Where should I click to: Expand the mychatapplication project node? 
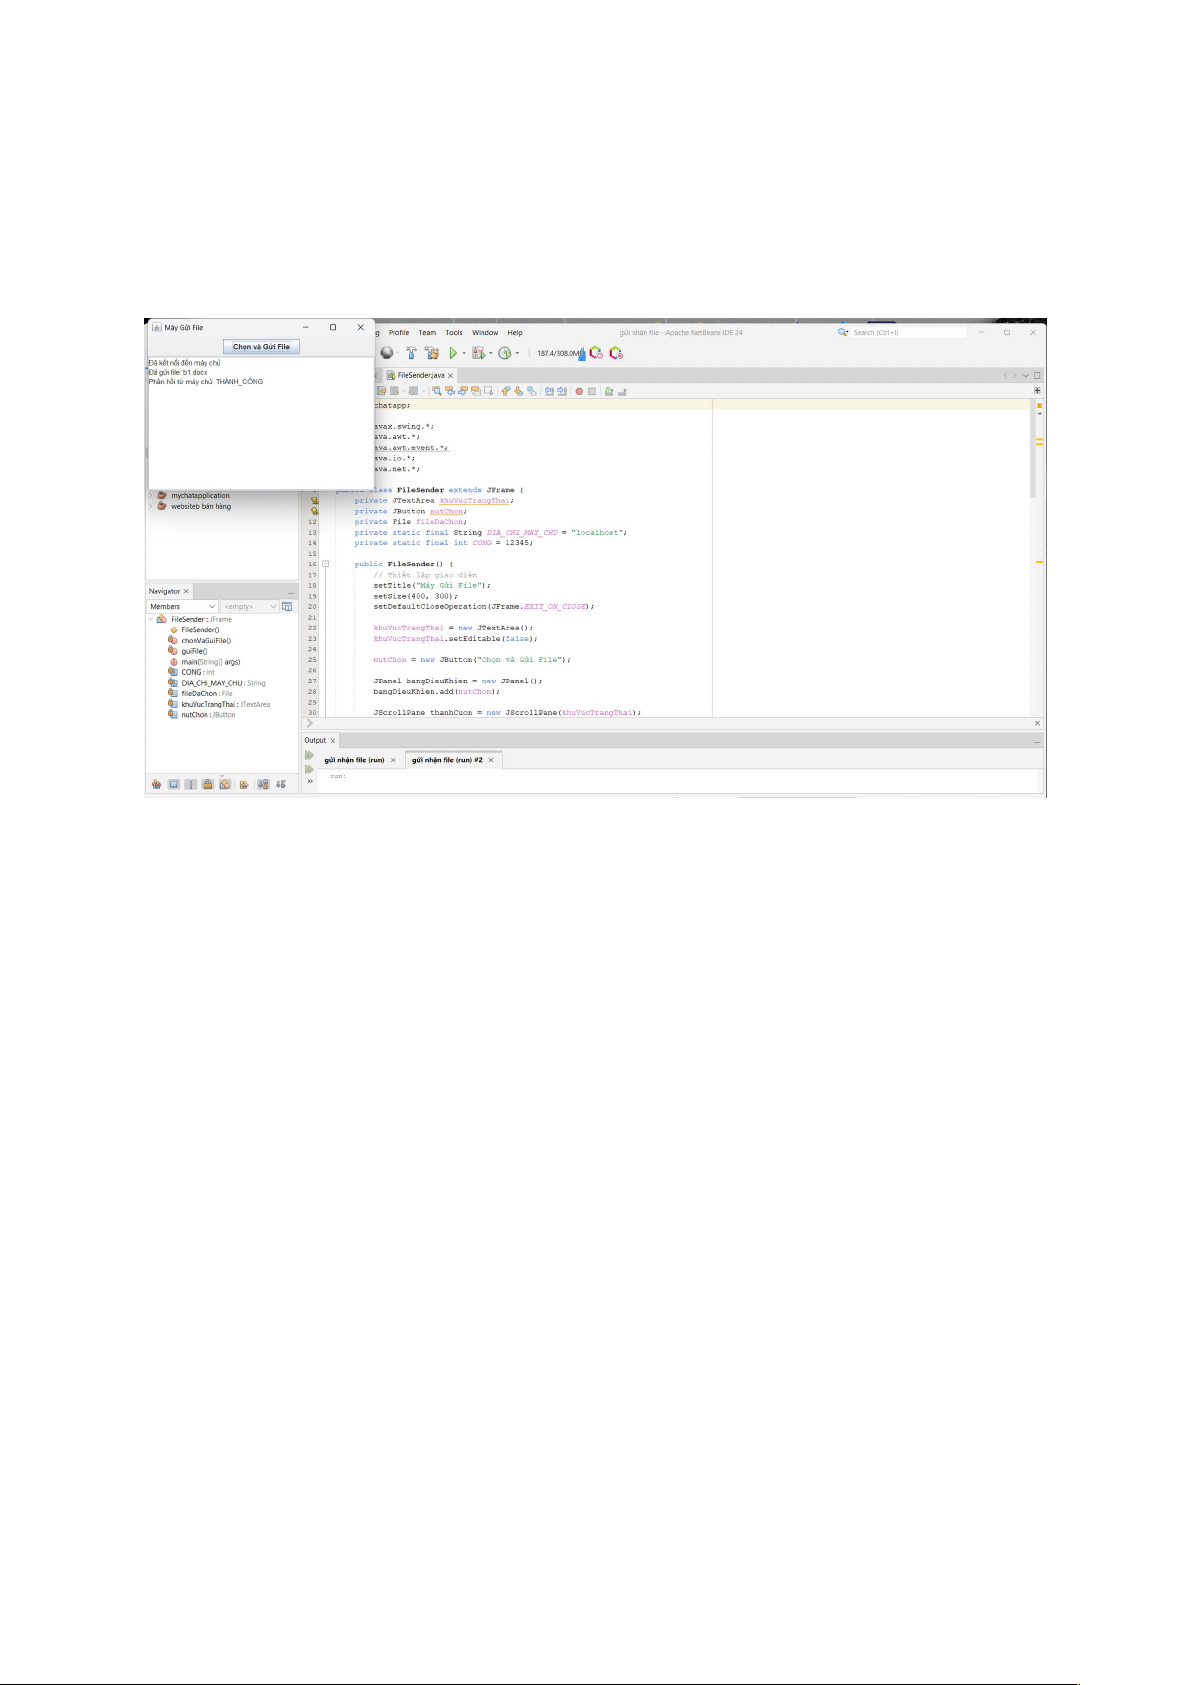[151, 495]
